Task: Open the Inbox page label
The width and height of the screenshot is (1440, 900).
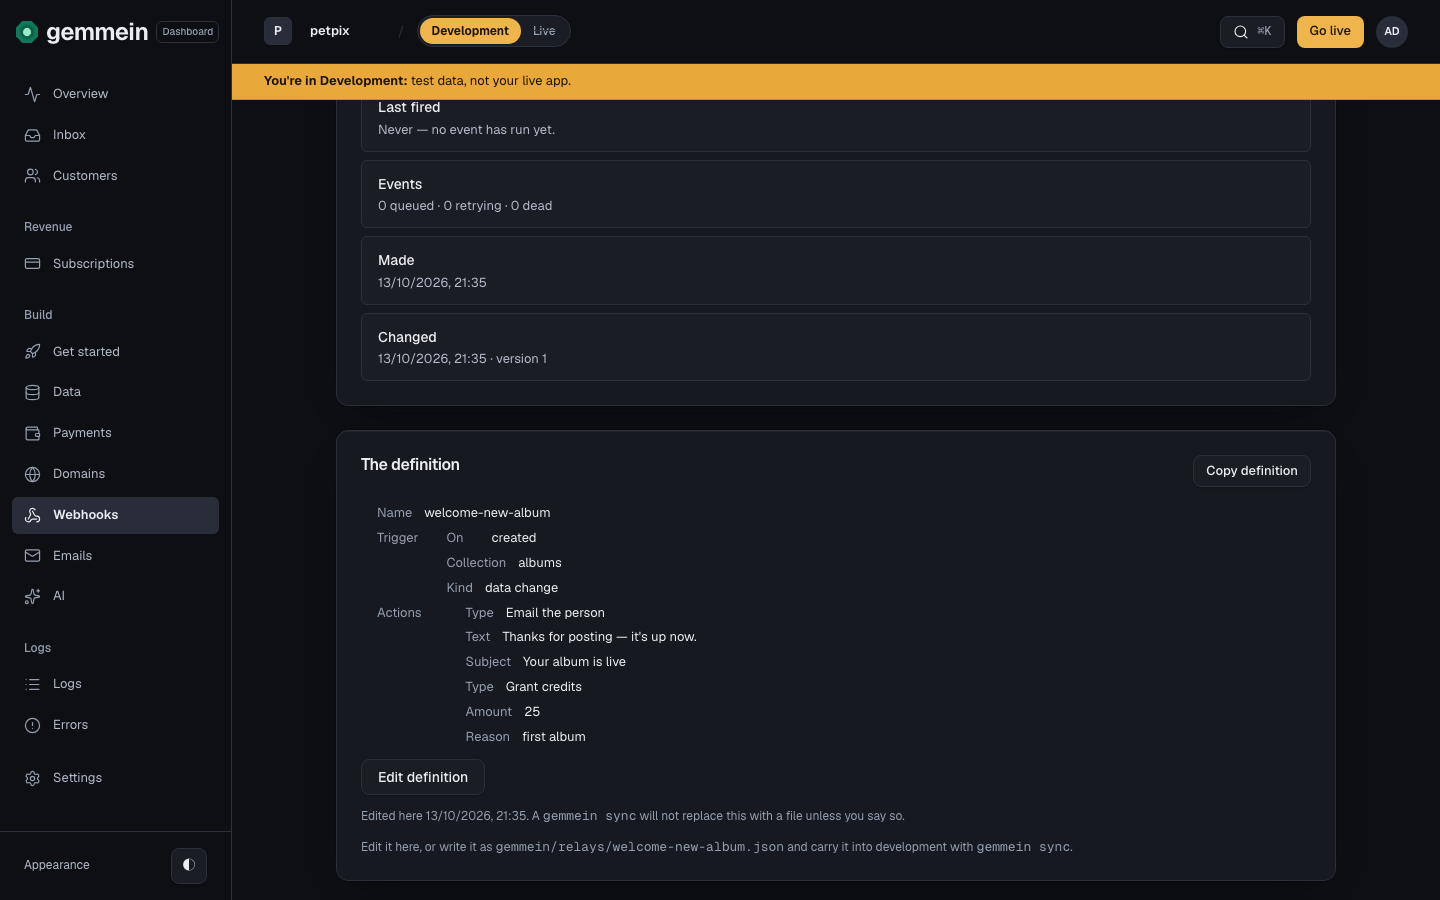Action: [x=69, y=135]
